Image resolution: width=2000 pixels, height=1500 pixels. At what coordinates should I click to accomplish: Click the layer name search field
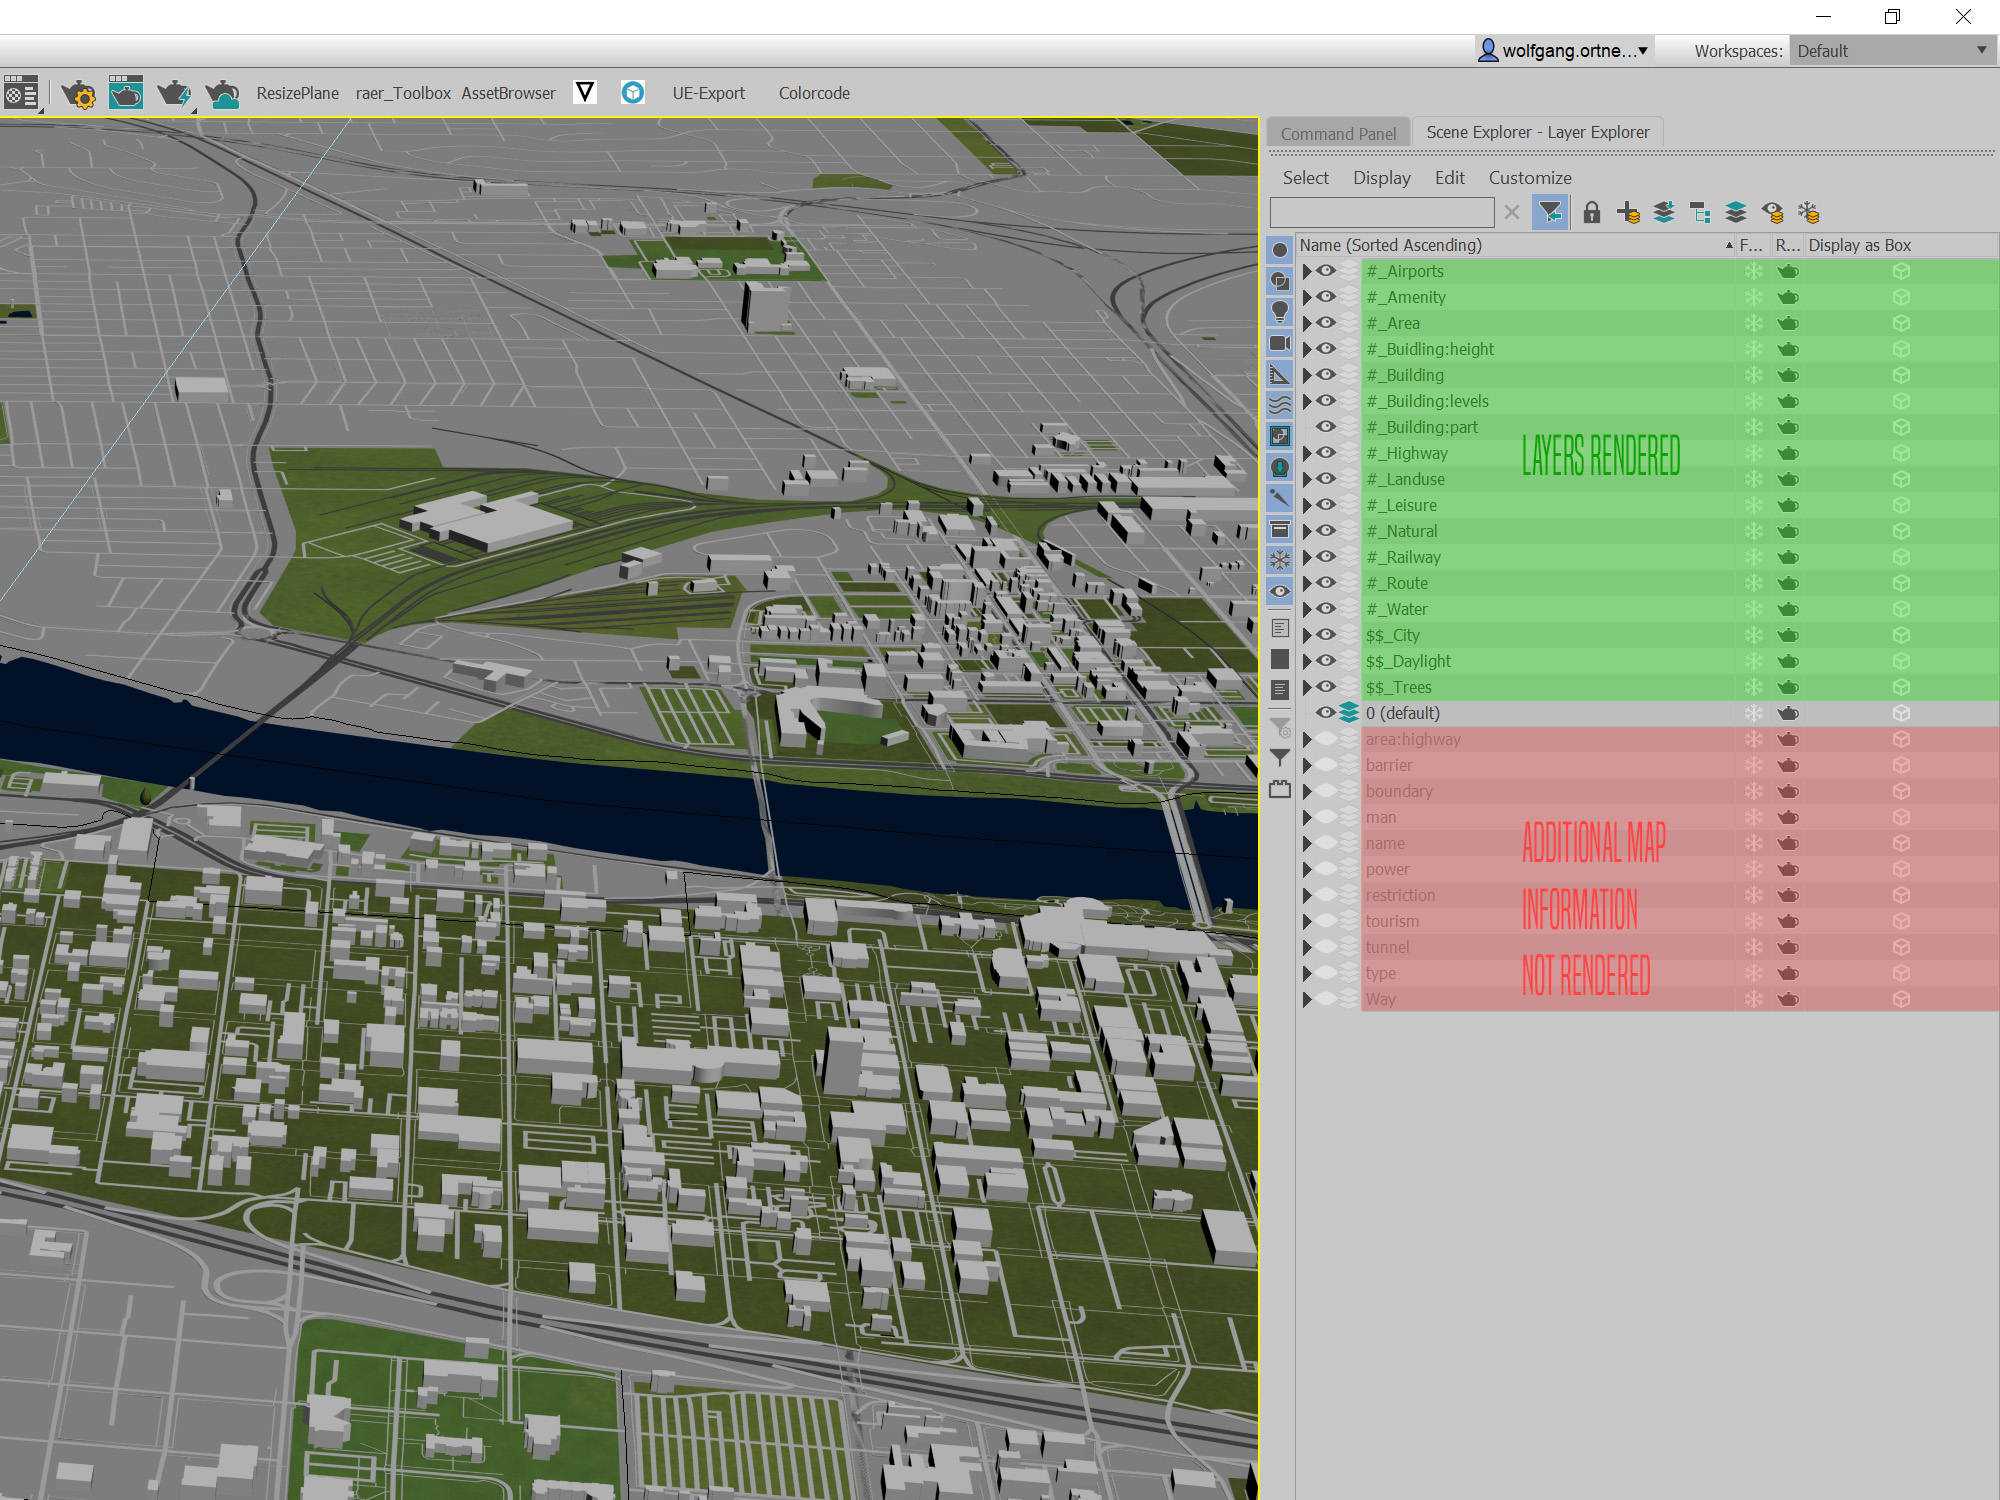point(1382,212)
